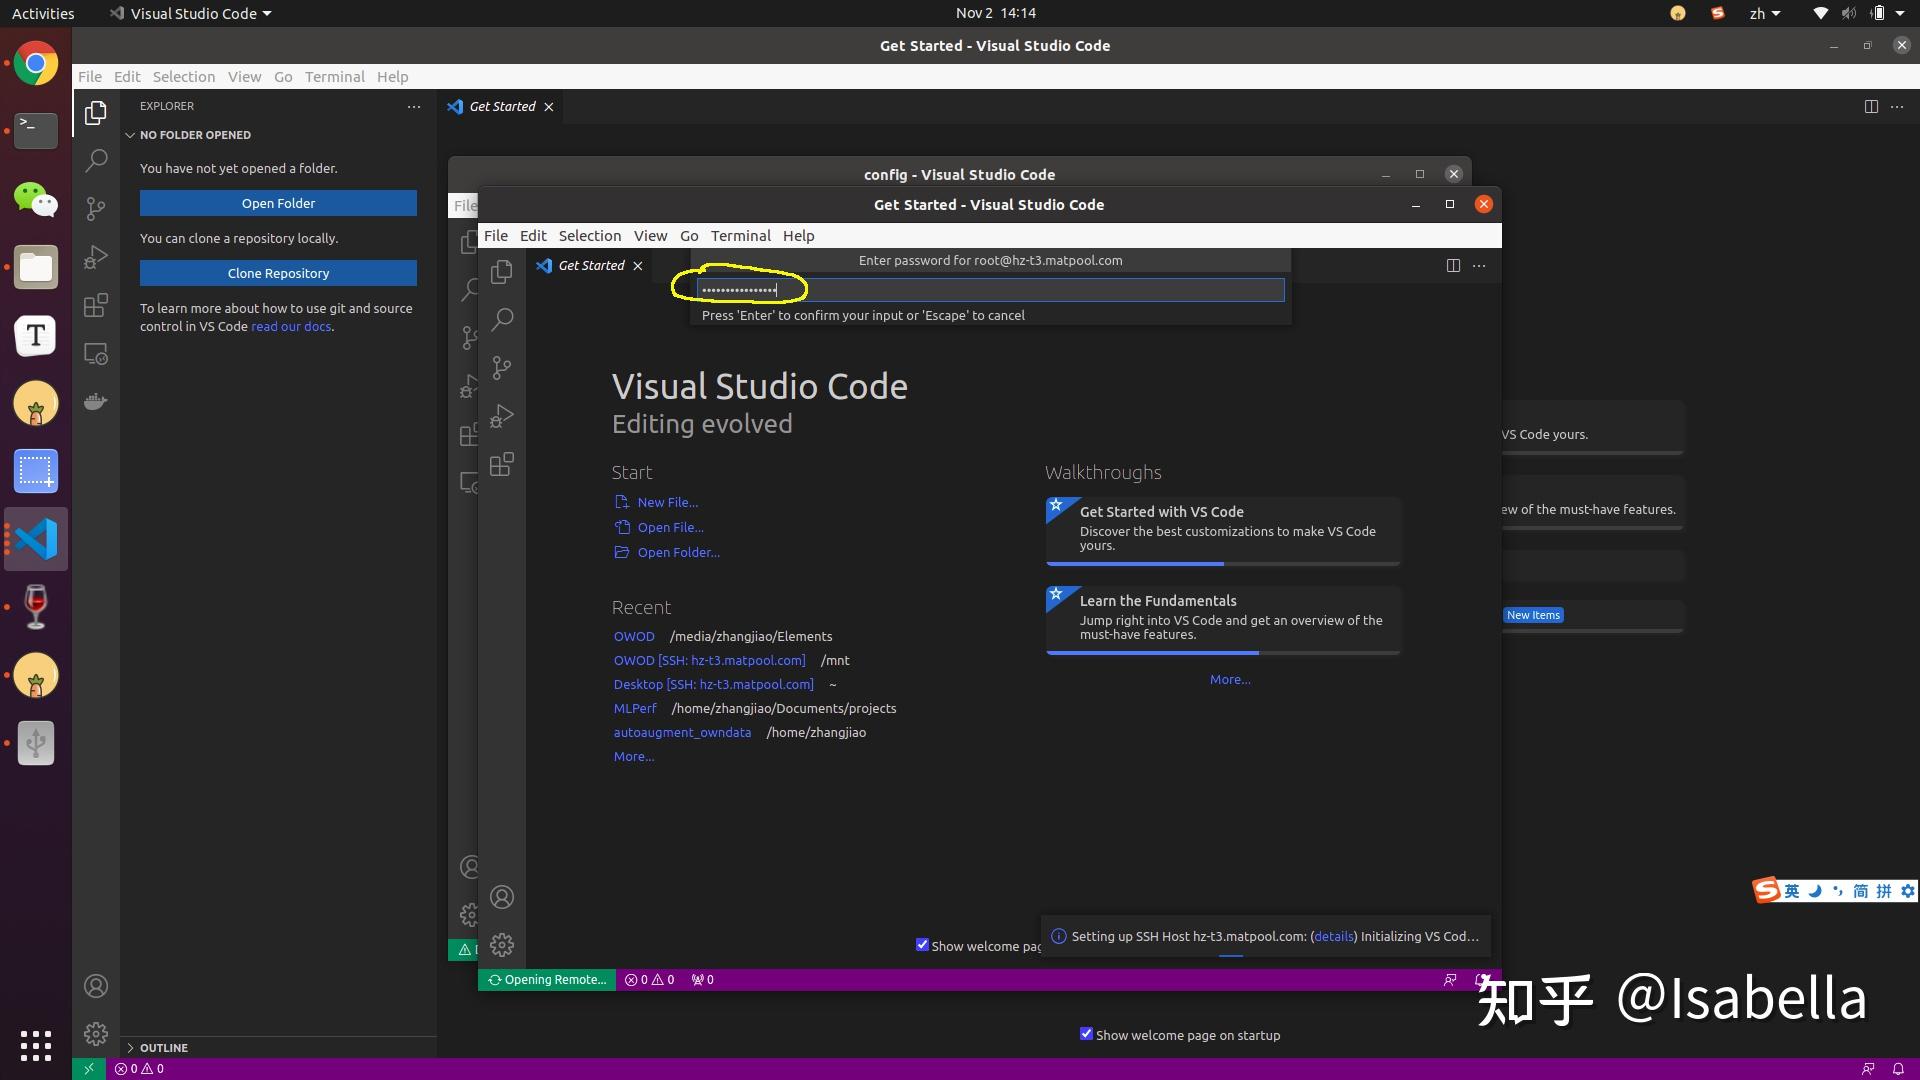Open Desktop SSH recent entry
The image size is (1920, 1080).
(x=713, y=685)
